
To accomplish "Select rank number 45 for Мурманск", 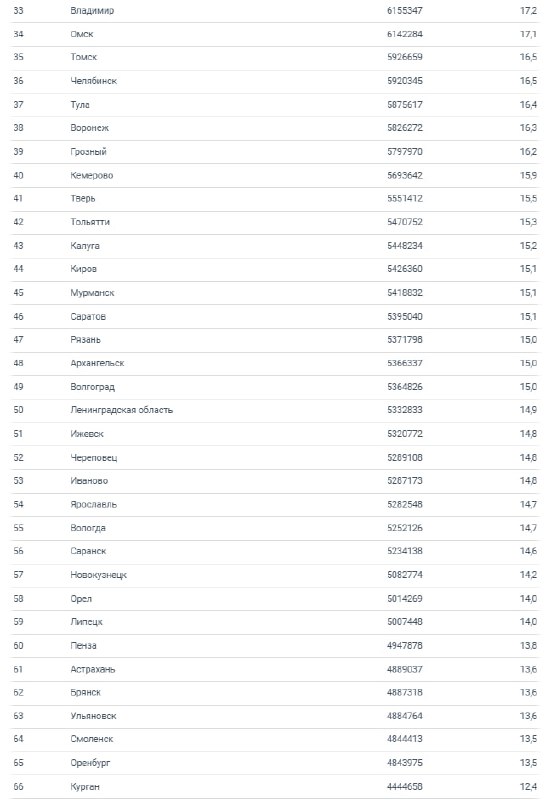I will (18, 293).
